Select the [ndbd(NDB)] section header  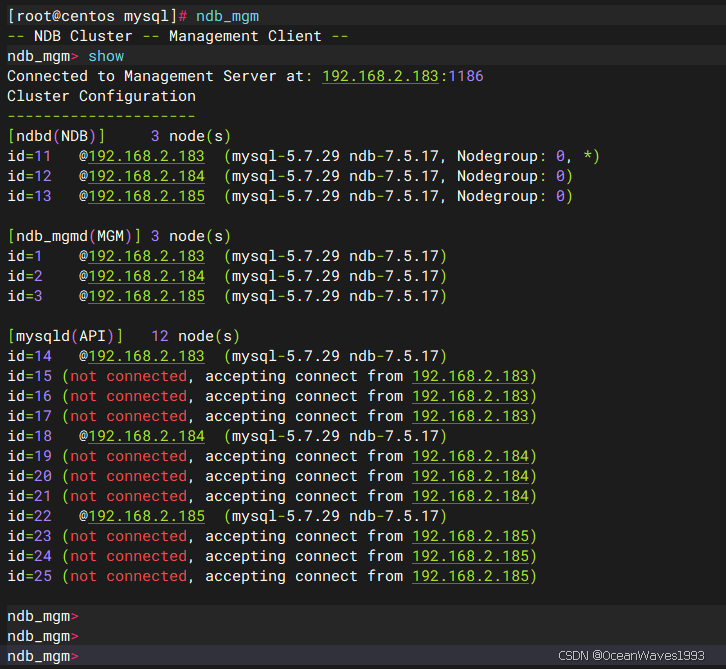coord(56,136)
